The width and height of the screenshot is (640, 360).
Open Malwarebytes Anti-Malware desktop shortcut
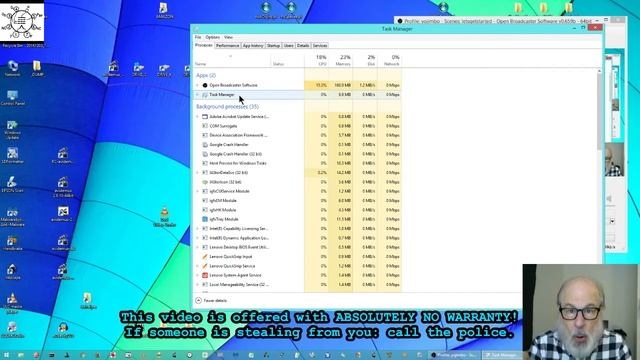(12, 217)
